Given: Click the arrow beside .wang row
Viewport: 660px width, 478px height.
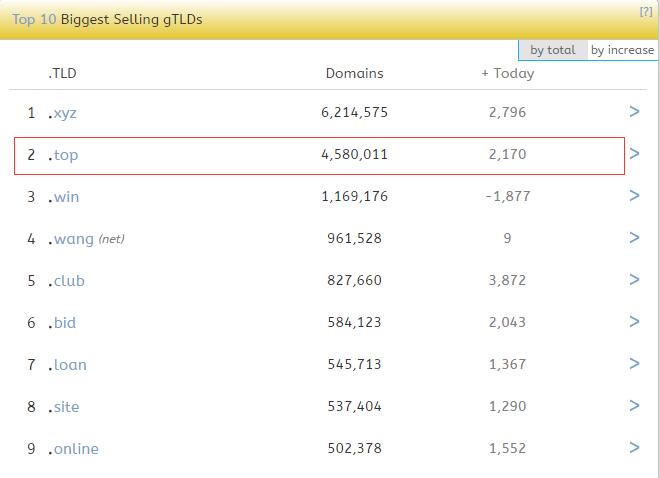Looking at the screenshot, I should 634,238.
